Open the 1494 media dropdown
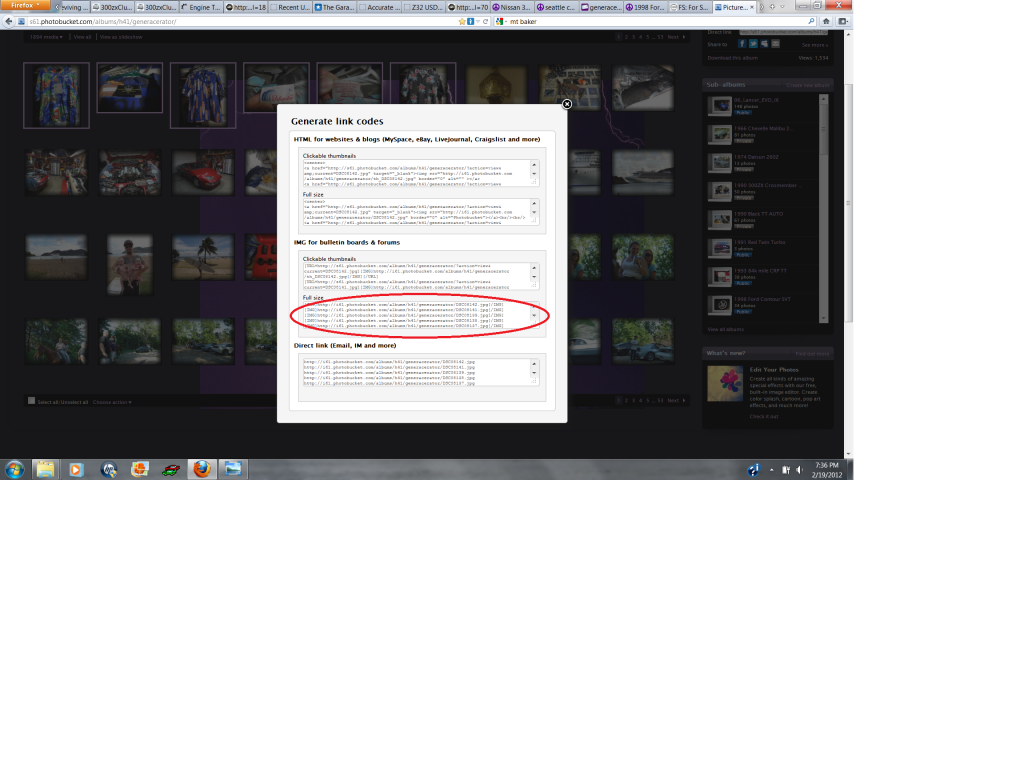 [x=46, y=37]
